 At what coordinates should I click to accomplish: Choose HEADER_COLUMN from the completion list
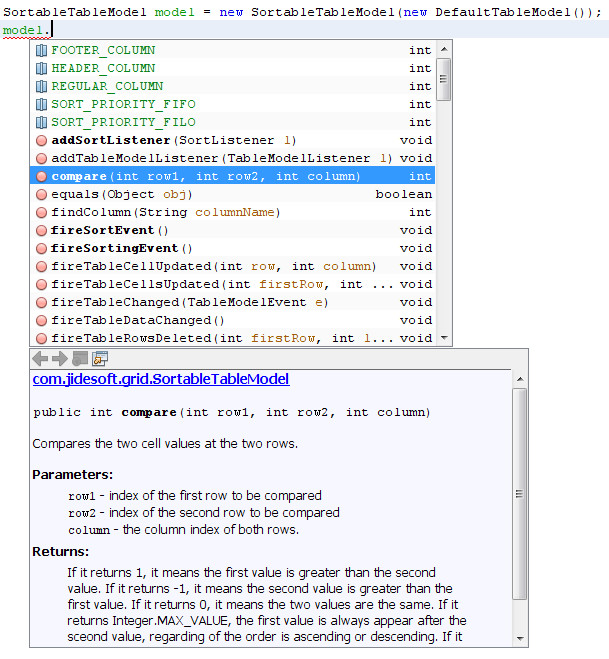pyautogui.click(x=103, y=68)
